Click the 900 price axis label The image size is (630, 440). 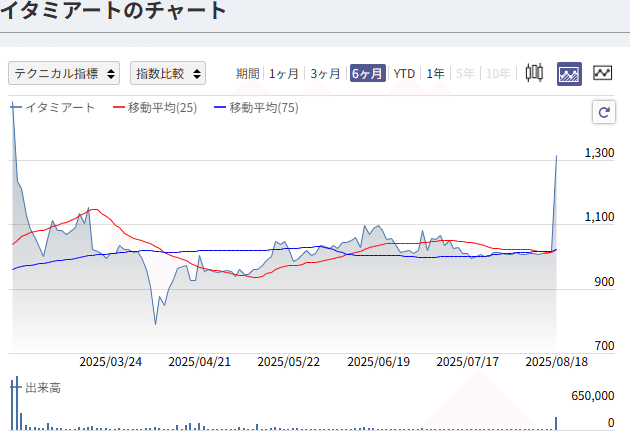click(604, 282)
